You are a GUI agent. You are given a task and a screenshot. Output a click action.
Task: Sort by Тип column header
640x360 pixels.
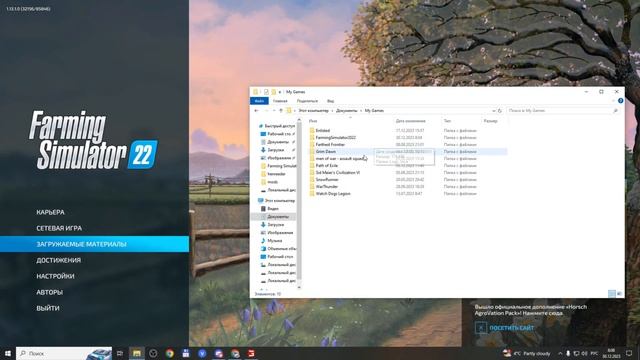coord(447,121)
